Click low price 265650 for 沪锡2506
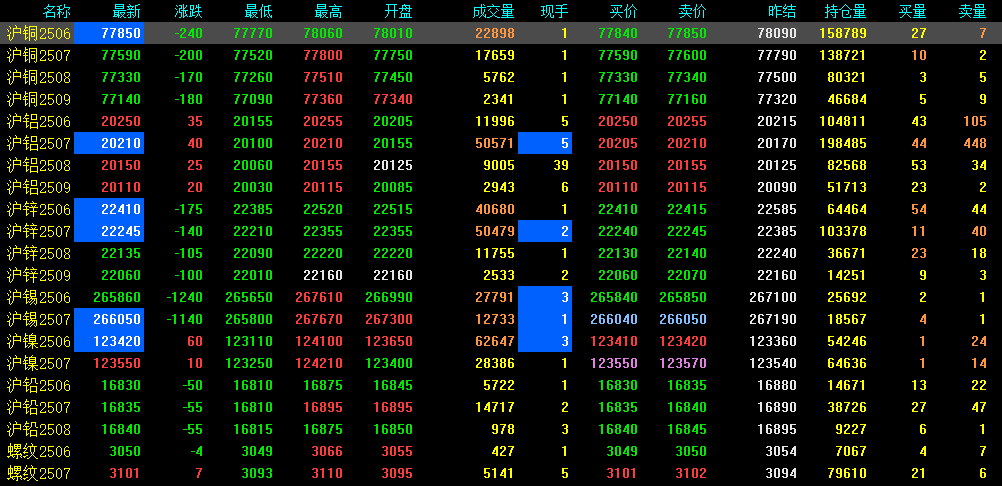 coord(249,298)
